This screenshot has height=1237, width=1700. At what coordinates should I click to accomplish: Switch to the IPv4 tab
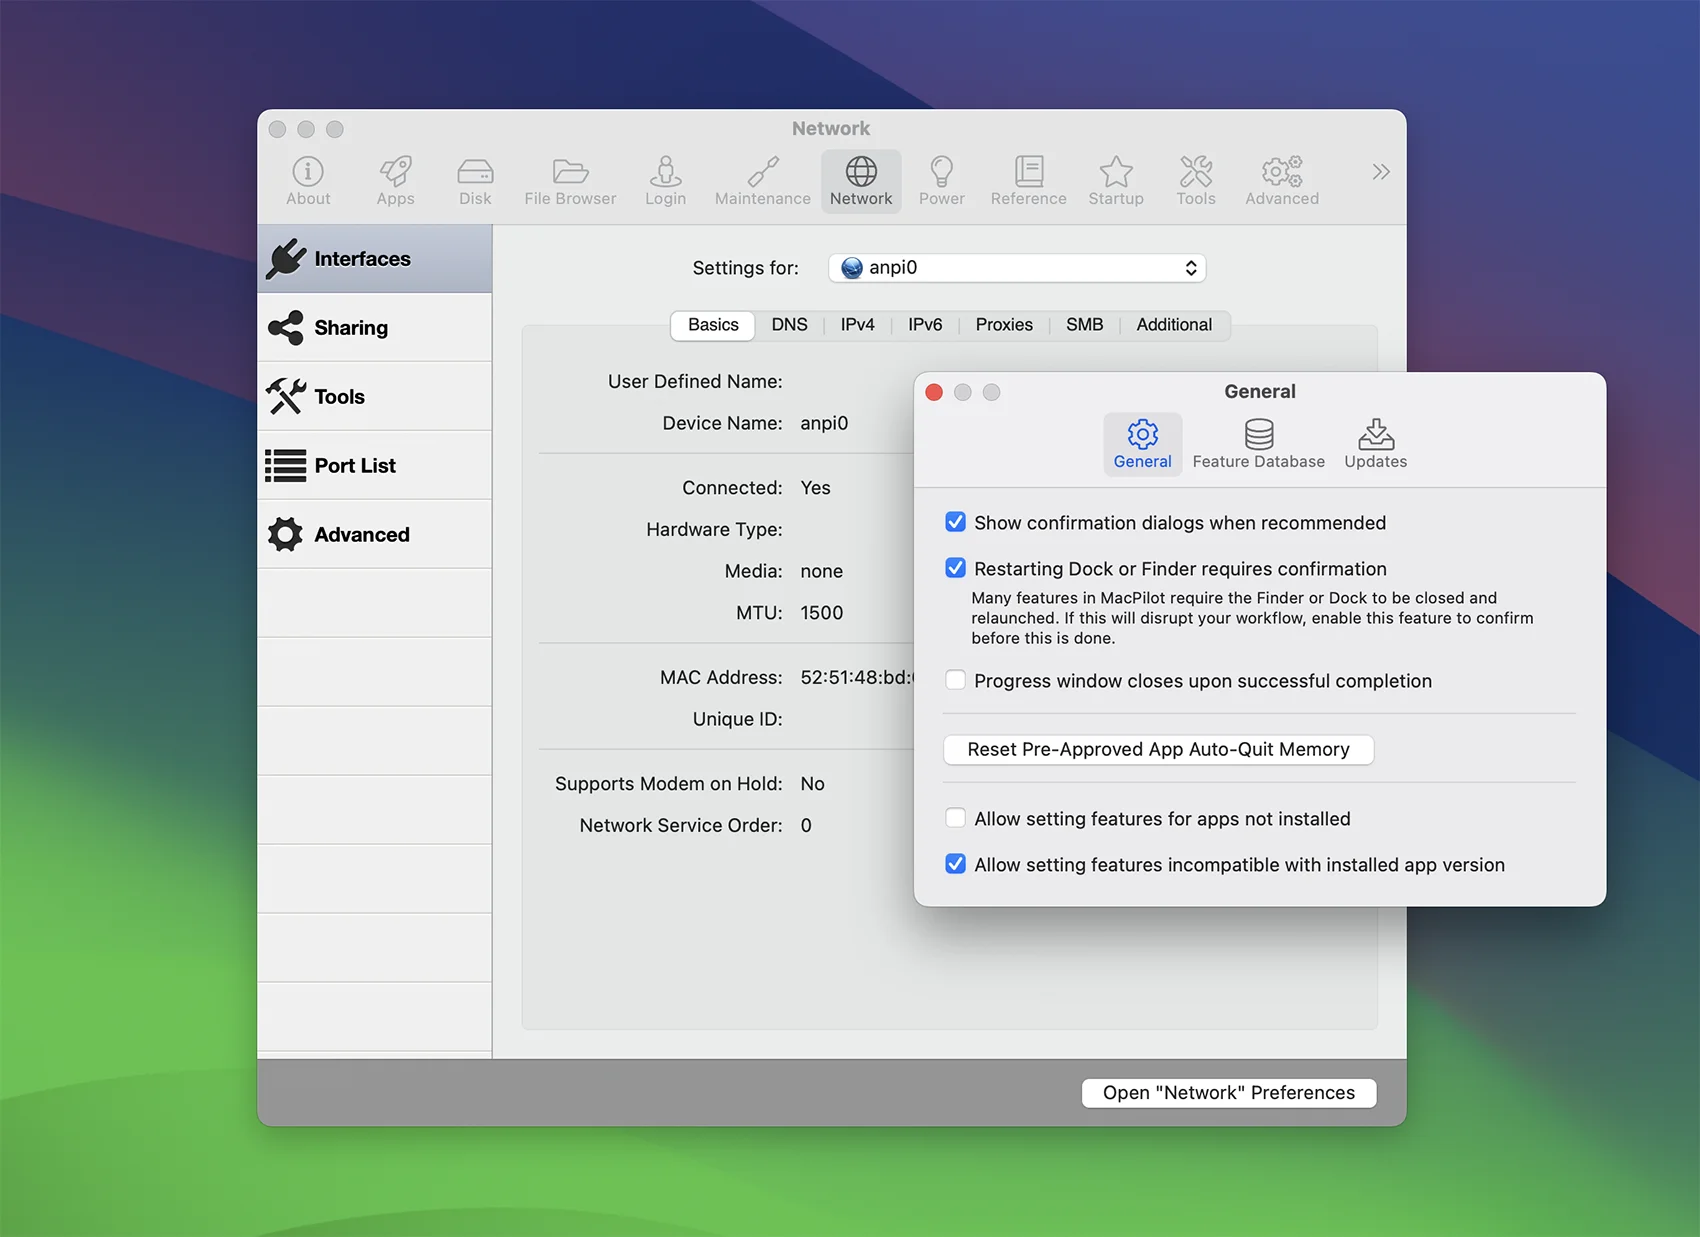click(857, 325)
